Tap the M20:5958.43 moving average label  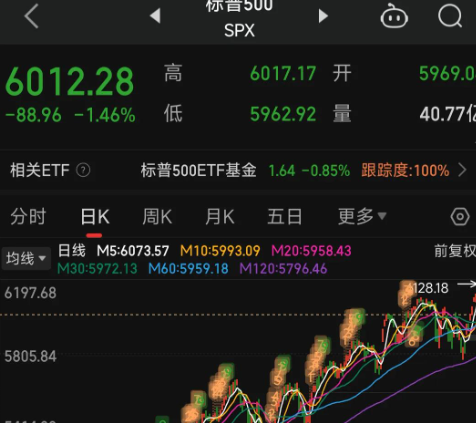click(x=311, y=251)
